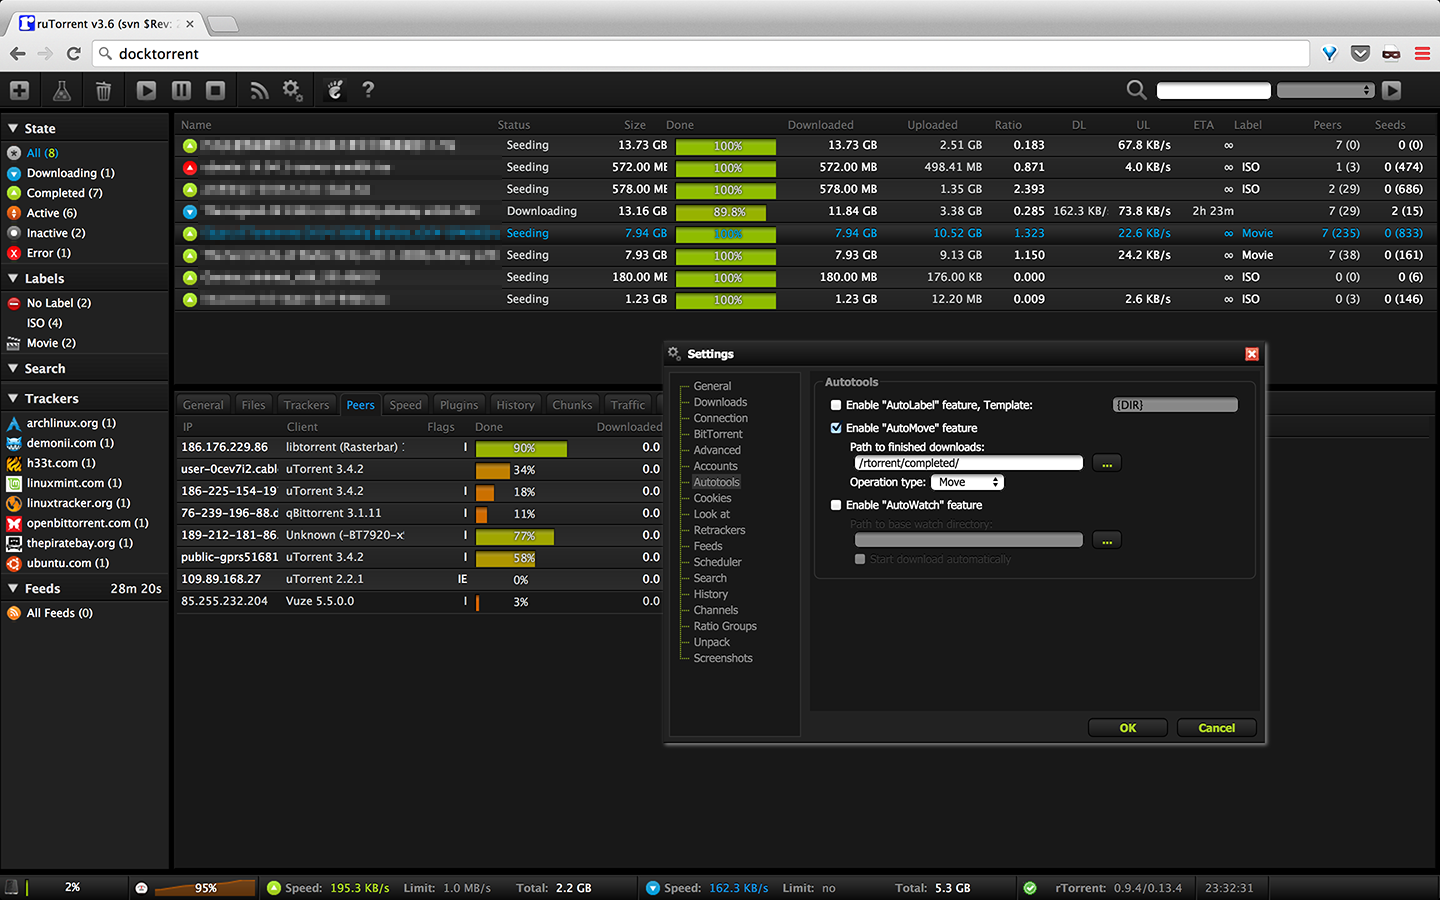Open the Traffic tab
The width and height of the screenshot is (1440, 900).
click(x=628, y=405)
